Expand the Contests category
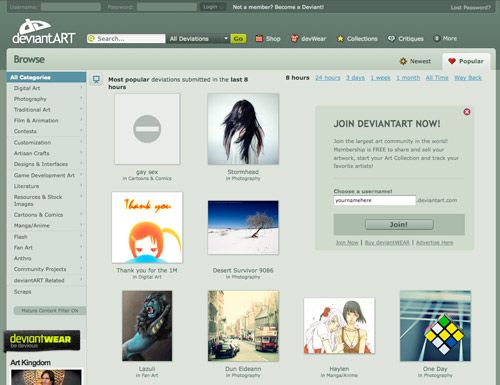Screen dimensions: 500x385 pos(46,131)
